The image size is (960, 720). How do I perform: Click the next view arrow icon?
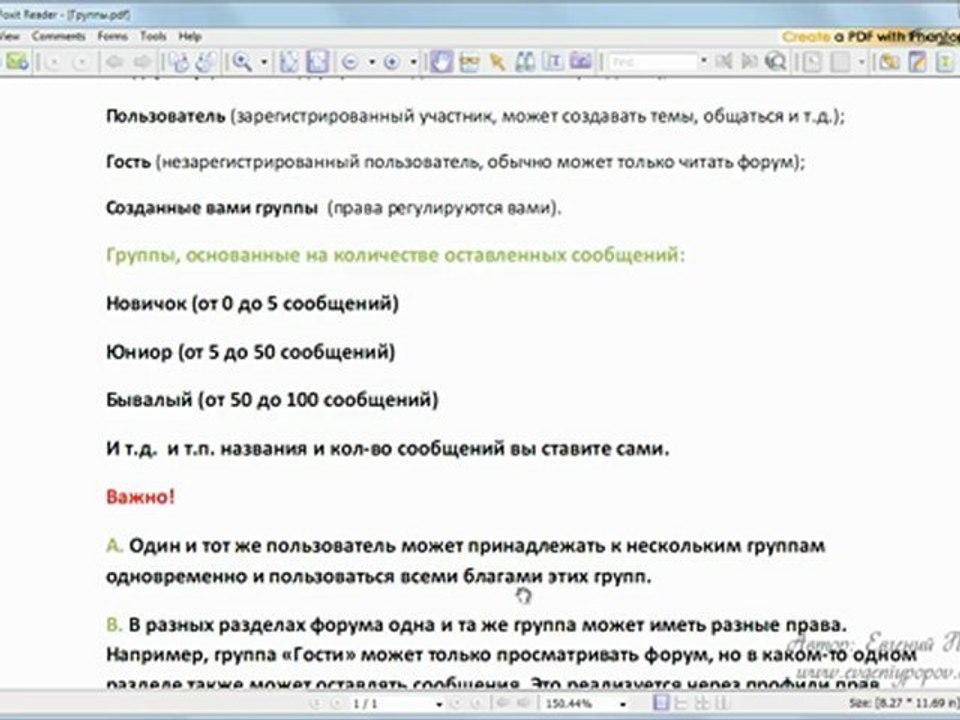142,61
